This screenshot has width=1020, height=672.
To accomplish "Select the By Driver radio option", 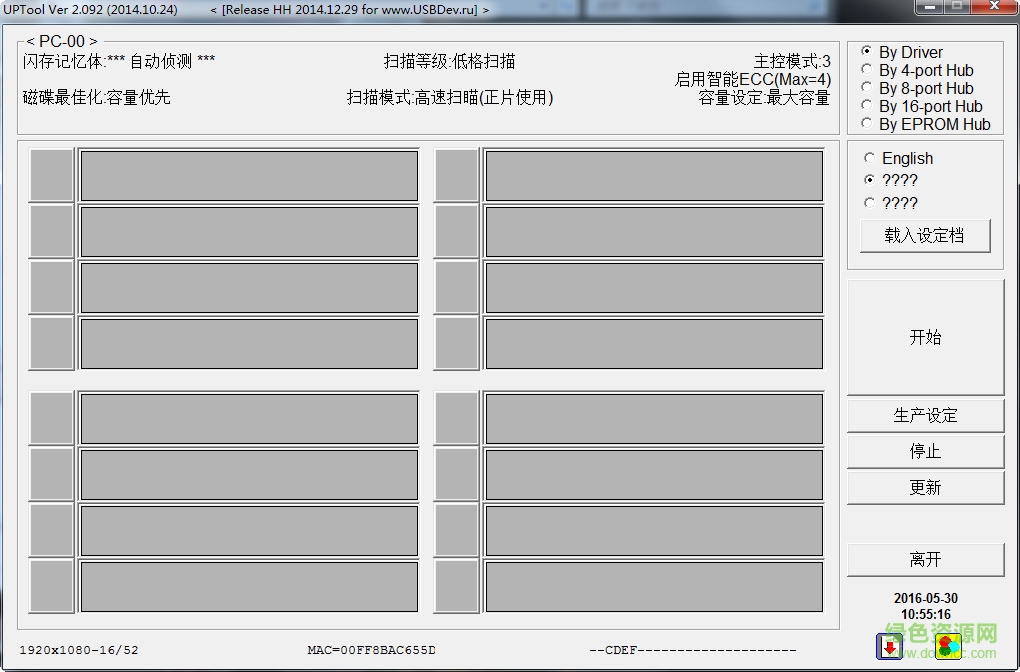I will point(867,52).
